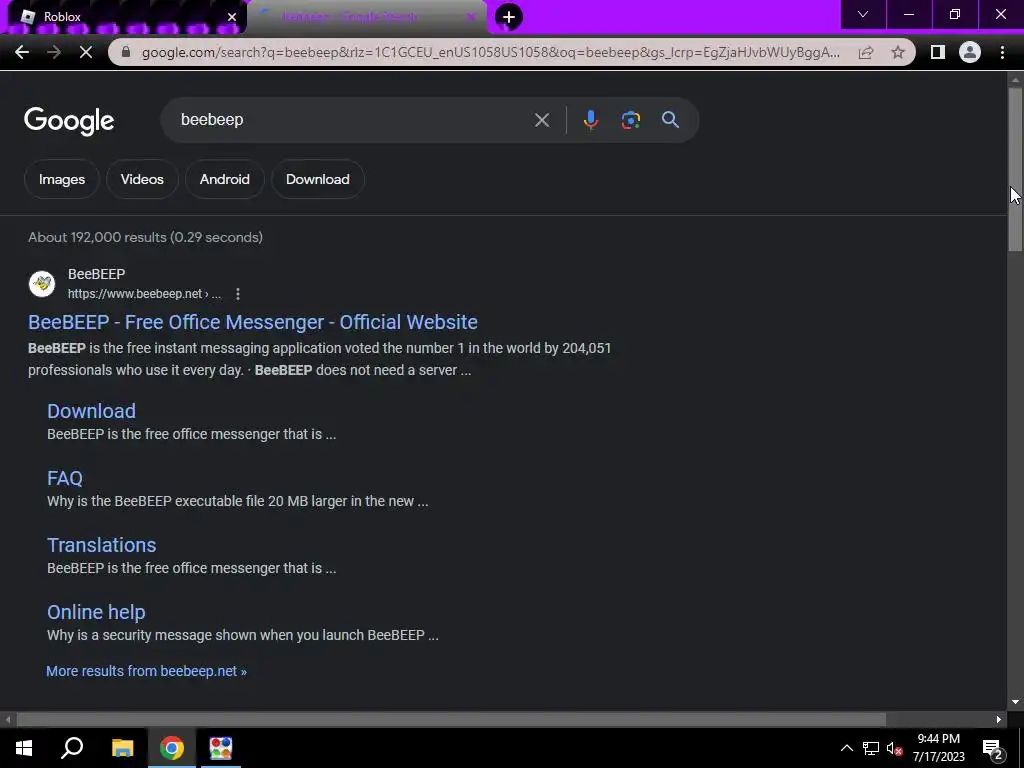Open the Chrome profile avatar
Viewport: 1024px width, 768px height.
[x=970, y=52]
